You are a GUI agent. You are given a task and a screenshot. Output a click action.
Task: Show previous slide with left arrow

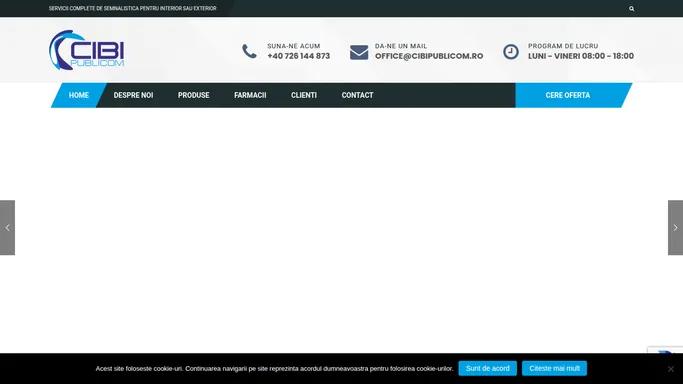7,227
